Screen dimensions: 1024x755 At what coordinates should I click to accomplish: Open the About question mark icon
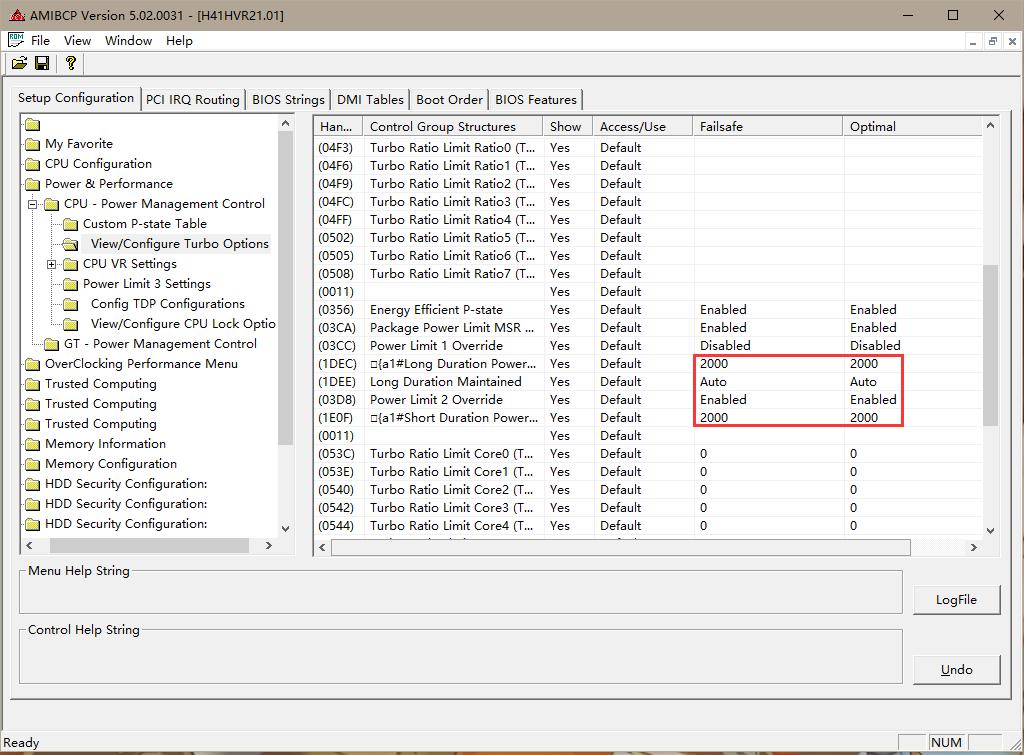(x=70, y=63)
